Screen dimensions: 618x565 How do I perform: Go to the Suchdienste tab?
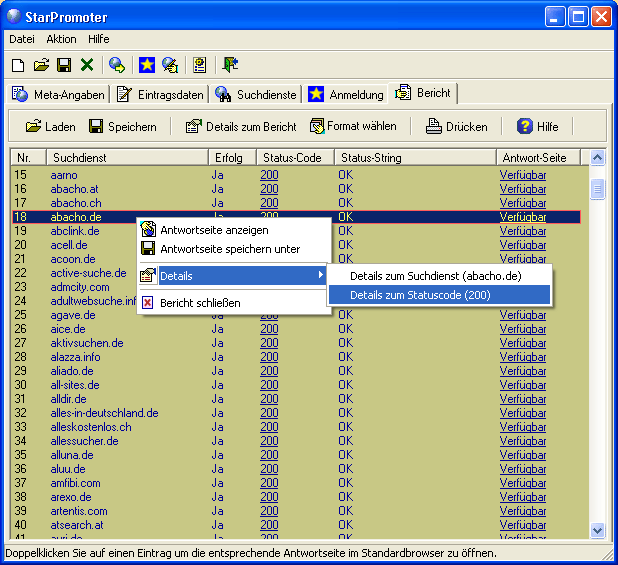255,95
